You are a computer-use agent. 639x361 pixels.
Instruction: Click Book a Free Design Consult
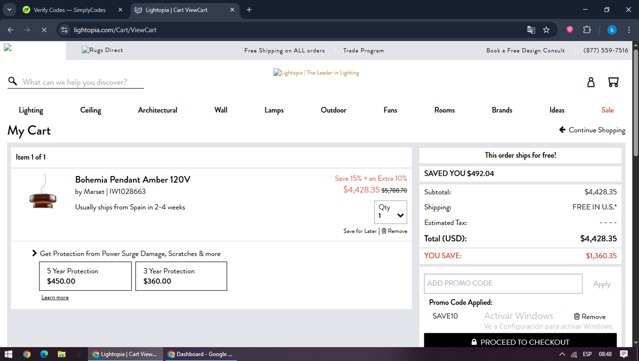[525, 51]
